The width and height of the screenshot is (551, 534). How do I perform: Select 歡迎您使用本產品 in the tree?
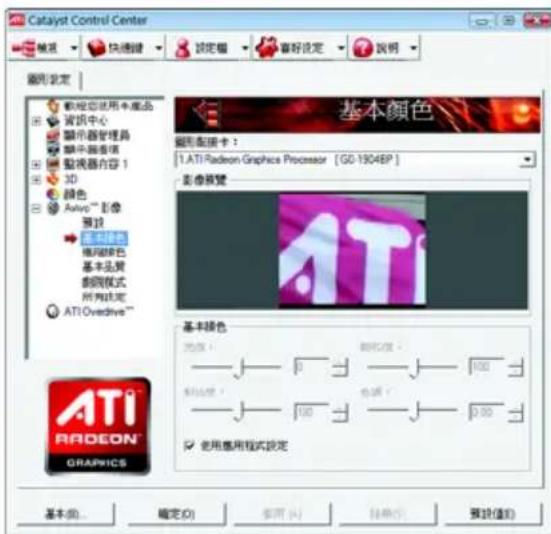[109, 106]
